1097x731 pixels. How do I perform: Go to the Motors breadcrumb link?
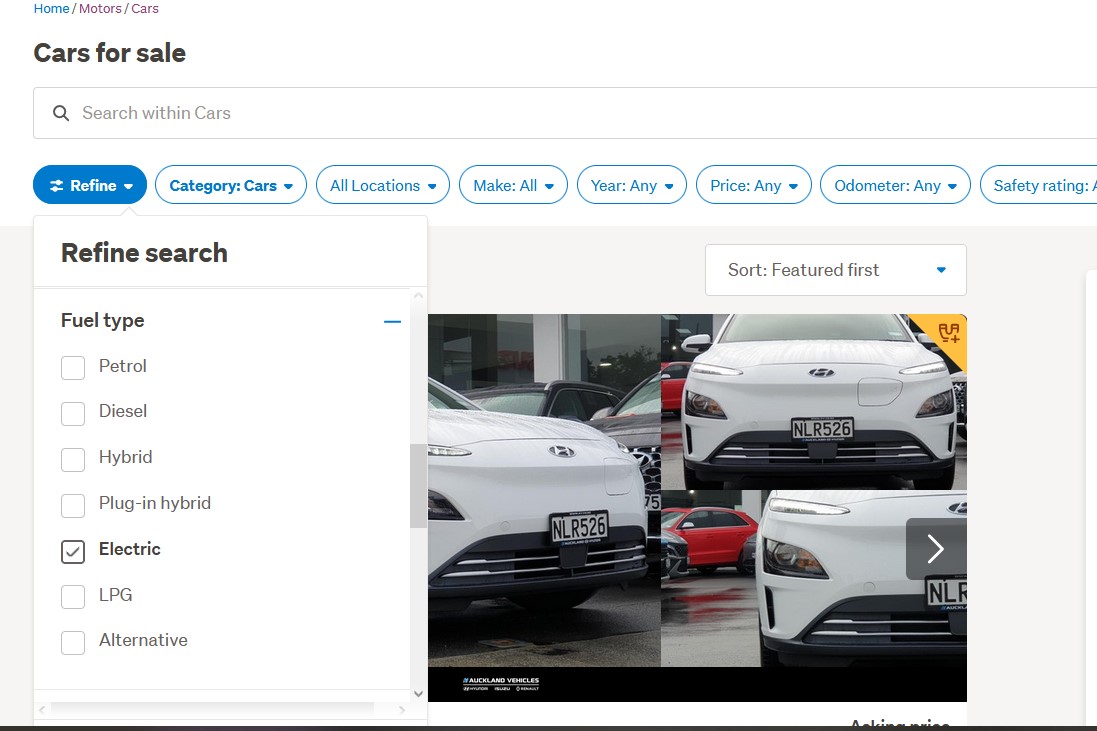100,9
